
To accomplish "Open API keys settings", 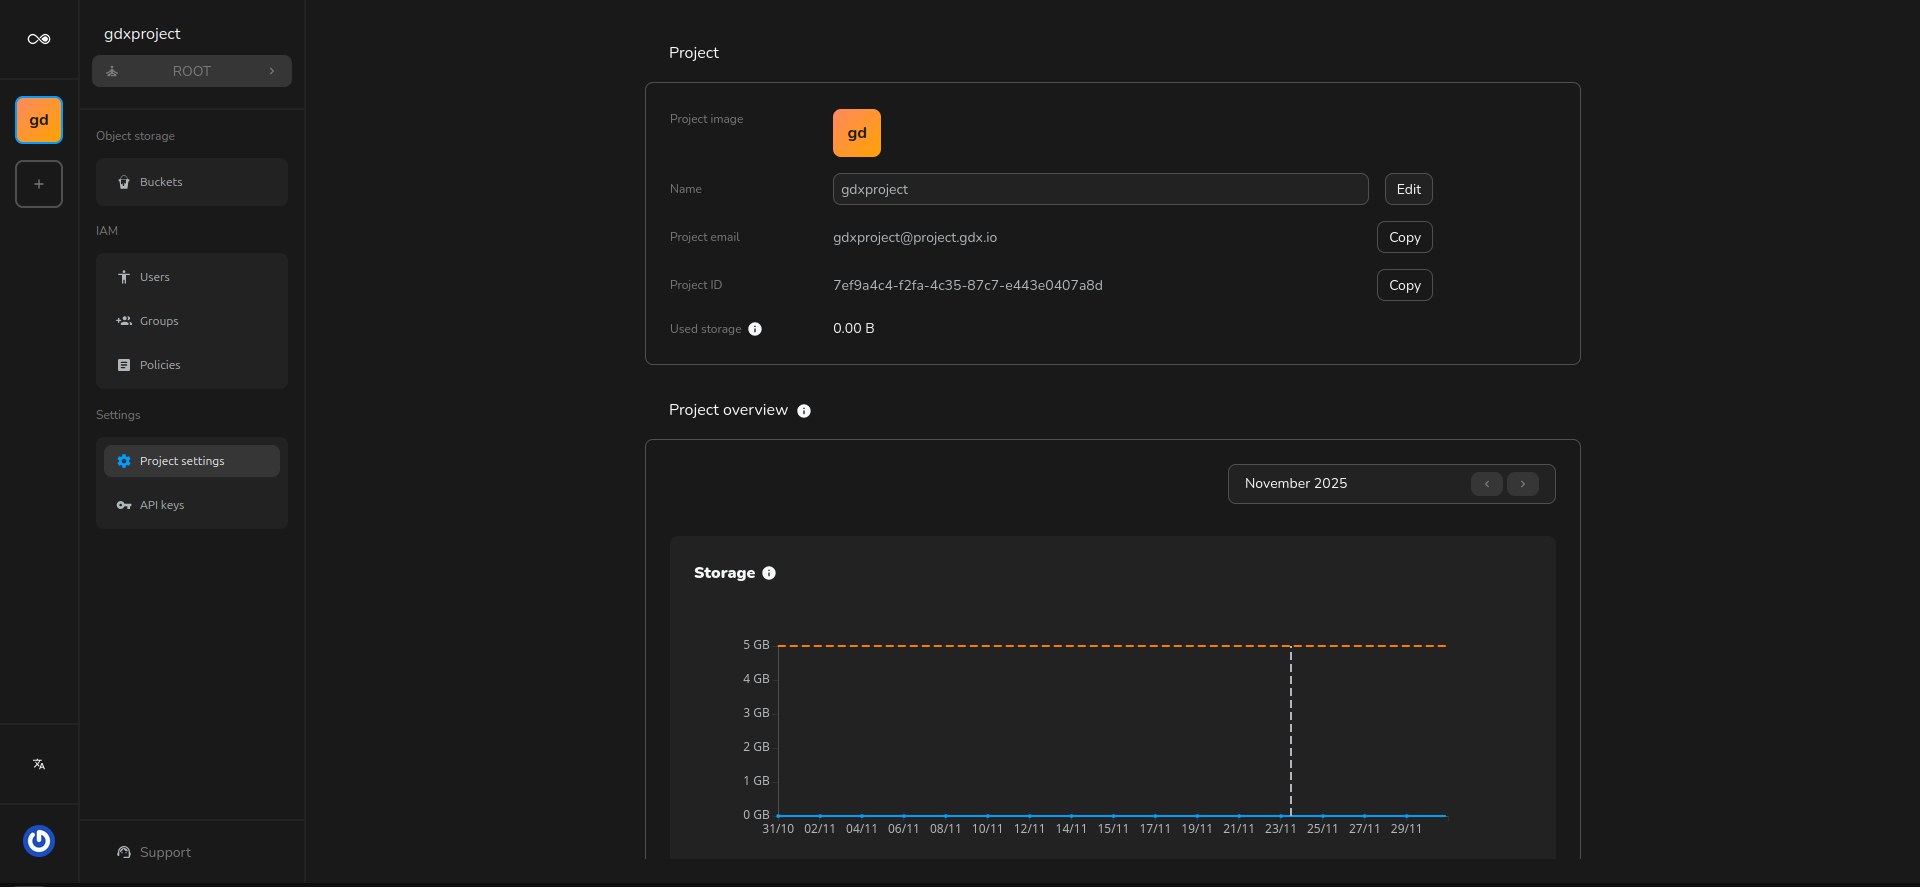I will [x=162, y=505].
